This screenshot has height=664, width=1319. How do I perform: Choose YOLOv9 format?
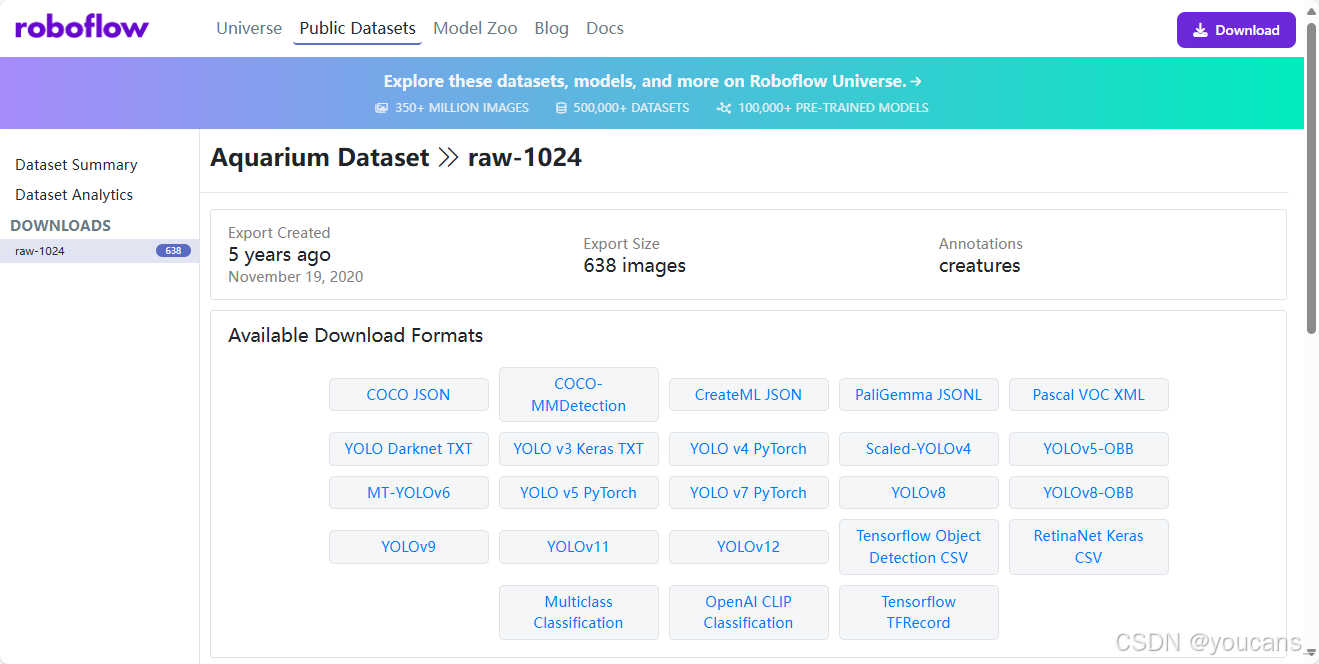click(409, 547)
